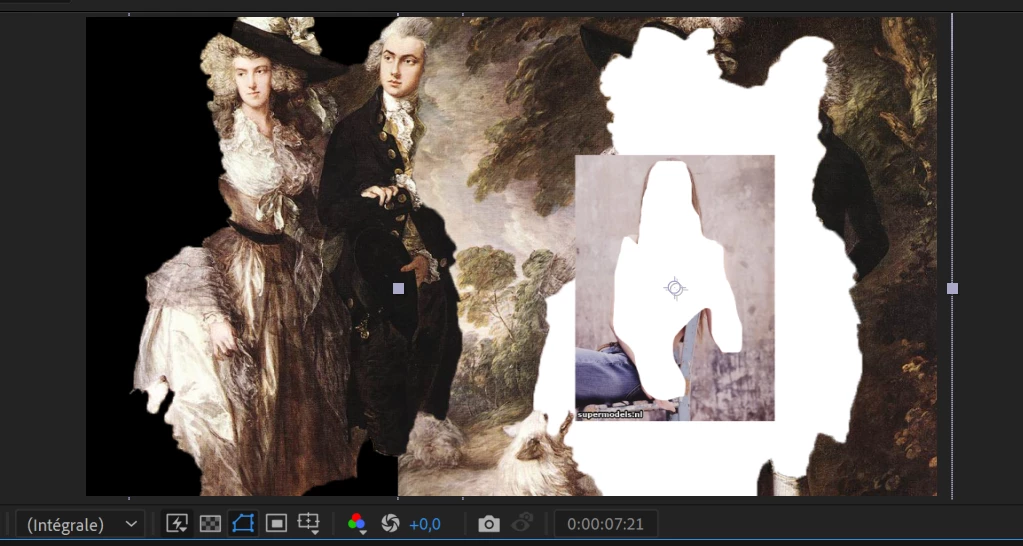
Task: Show snapshot using the eye-camera icon
Action: (522, 523)
